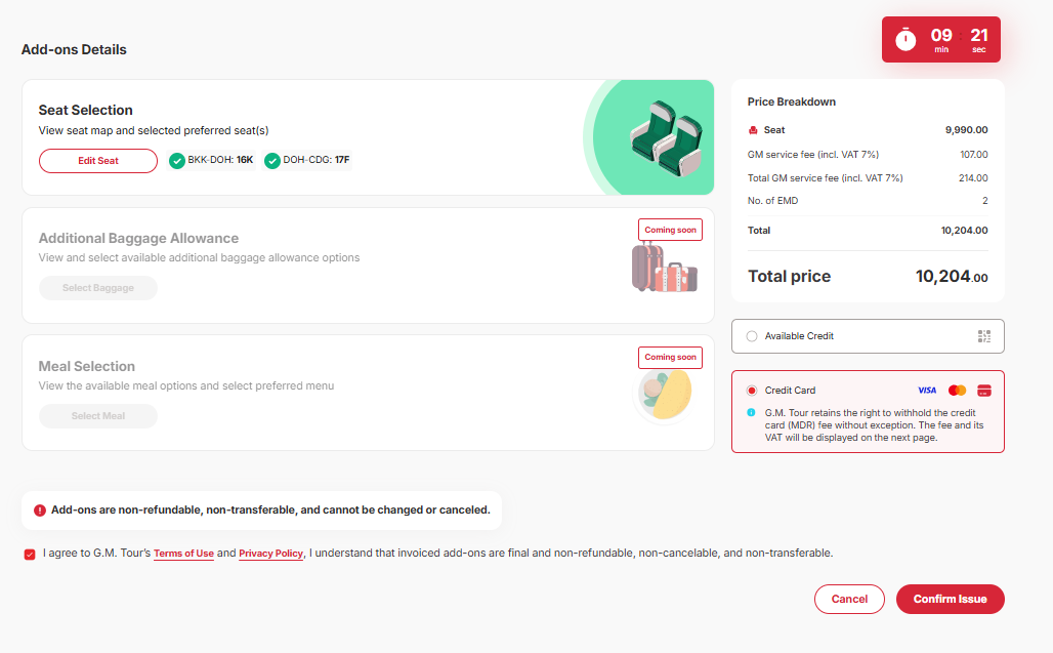Click the Edit Seat button
The image size is (1053, 653).
pyautogui.click(x=98, y=161)
